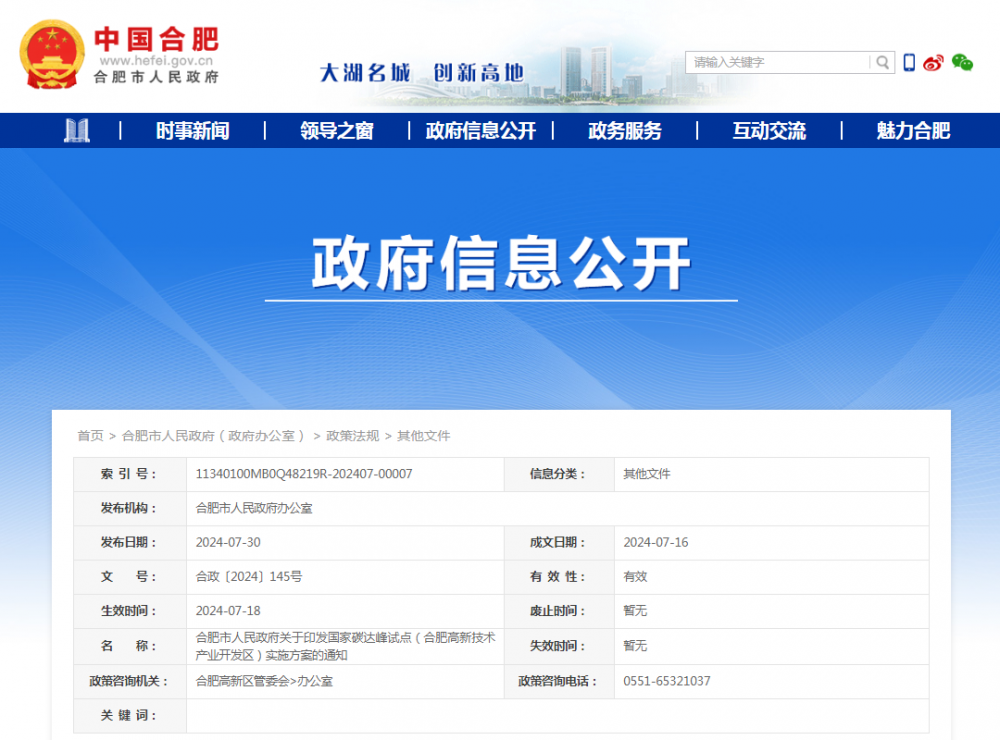Open the mobile version phone icon
Image resolution: width=1000 pixels, height=740 pixels.
point(909,62)
